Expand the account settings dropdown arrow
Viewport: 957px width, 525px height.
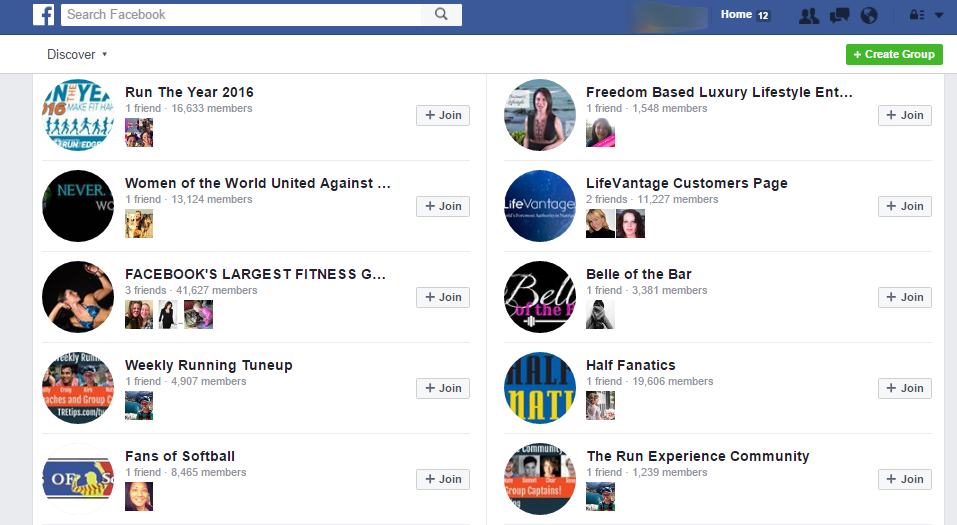pos(939,16)
